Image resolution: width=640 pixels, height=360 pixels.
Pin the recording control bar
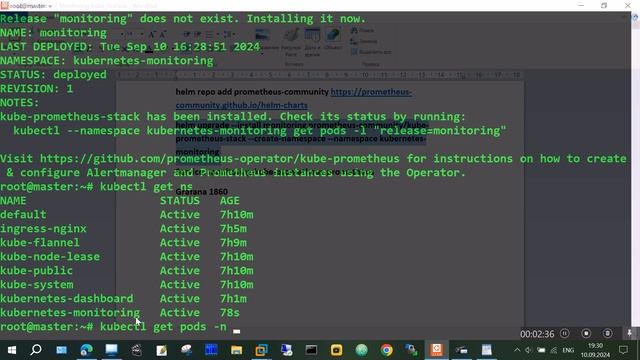pyautogui.click(x=630, y=333)
